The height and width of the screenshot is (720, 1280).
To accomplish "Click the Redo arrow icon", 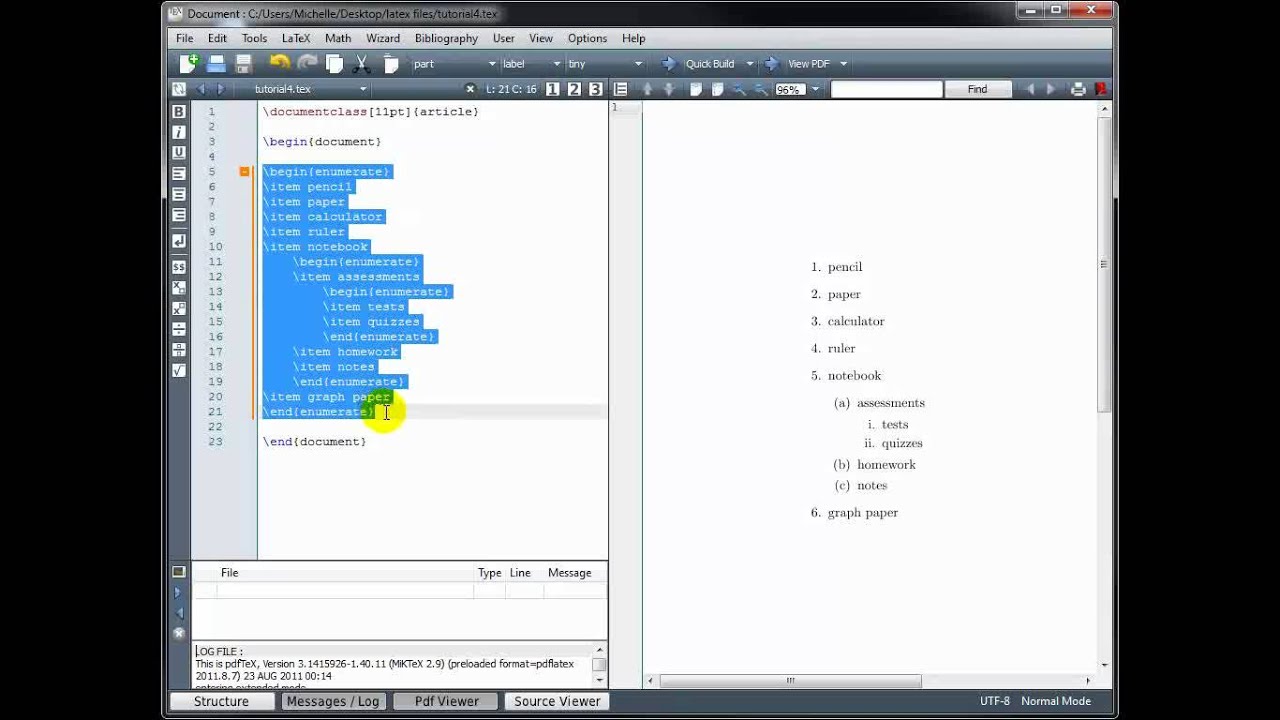I will point(307,64).
